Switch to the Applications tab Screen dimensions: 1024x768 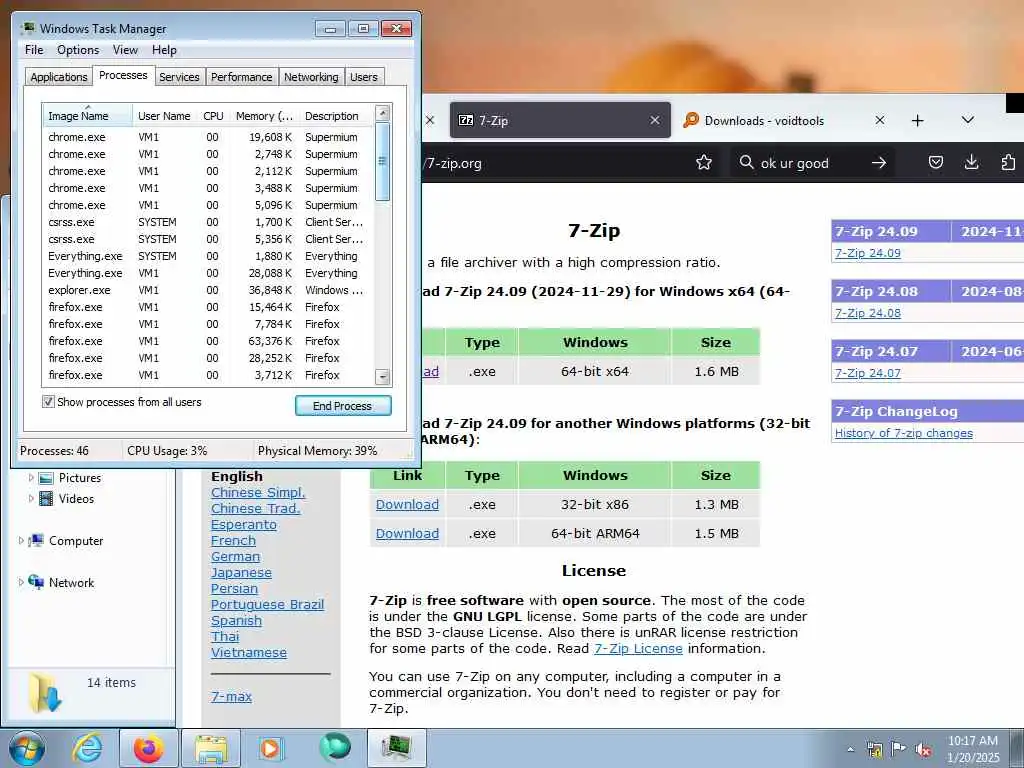point(59,77)
